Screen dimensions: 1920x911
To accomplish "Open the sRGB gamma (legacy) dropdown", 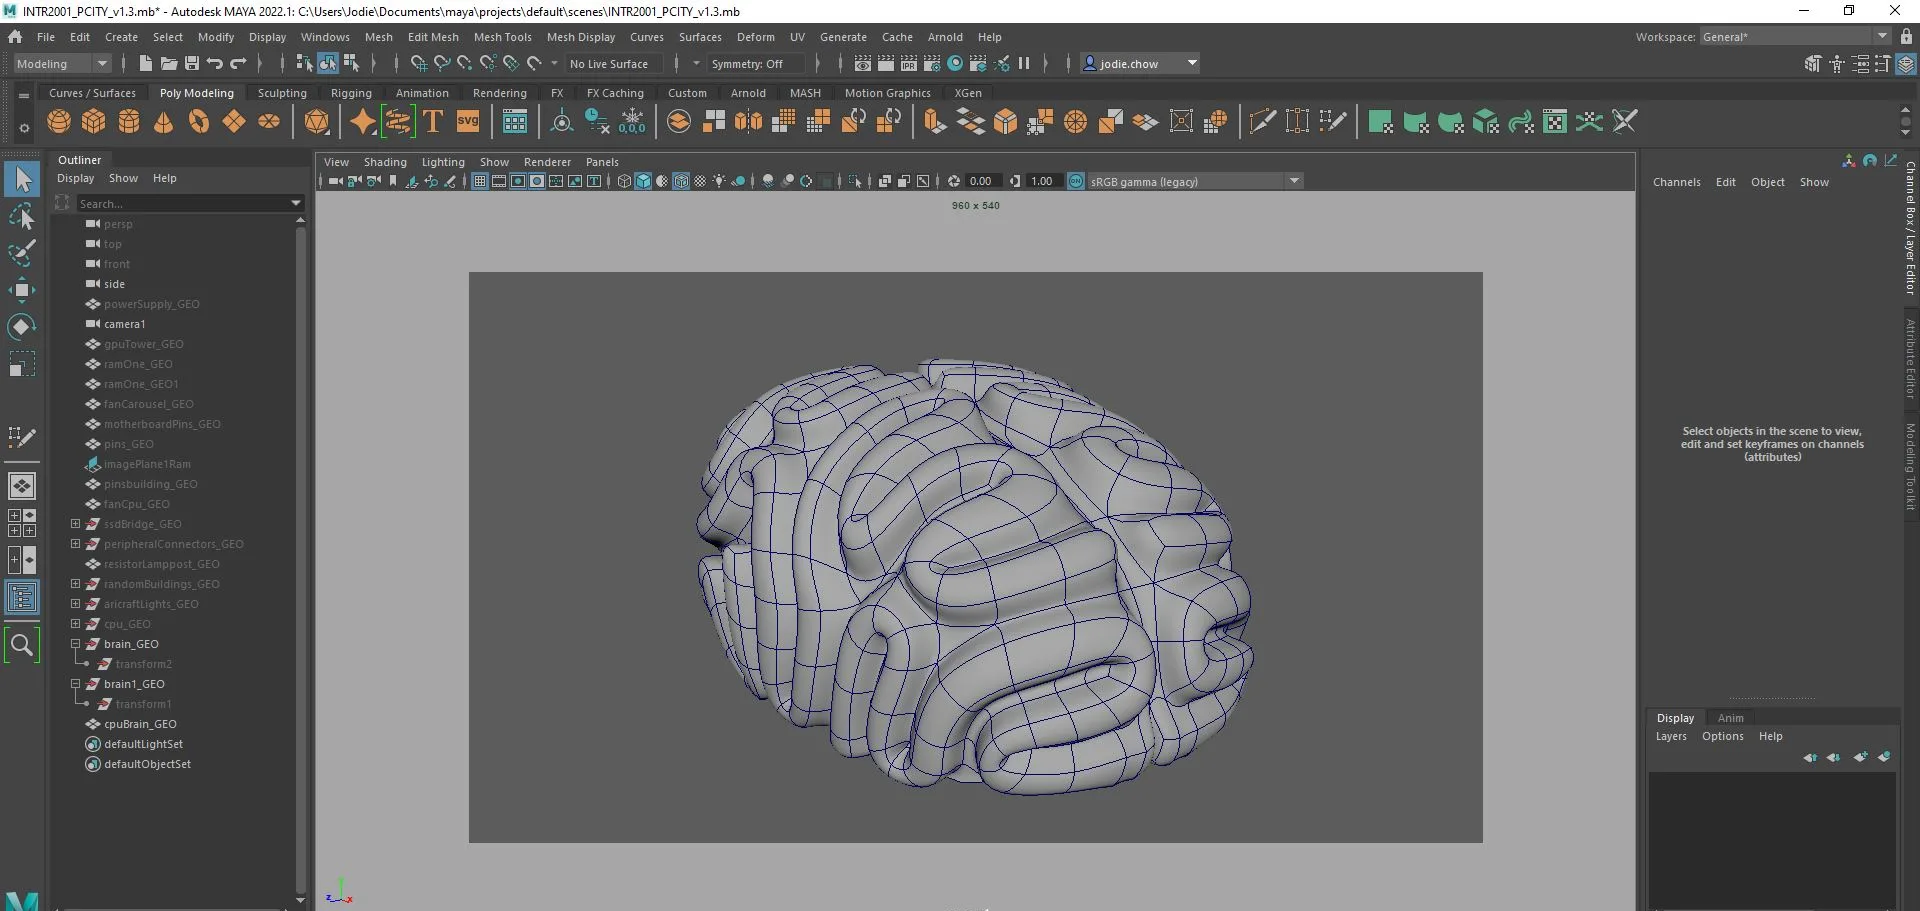I will click(x=1194, y=181).
